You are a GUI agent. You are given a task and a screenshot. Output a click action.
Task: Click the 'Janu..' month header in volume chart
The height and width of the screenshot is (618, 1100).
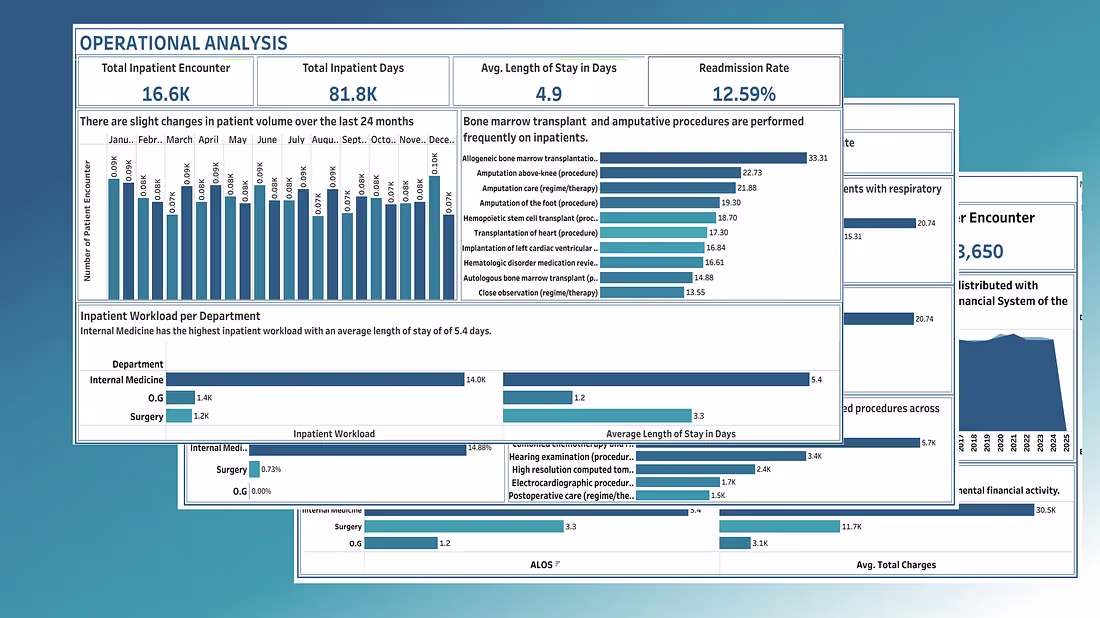pos(121,140)
